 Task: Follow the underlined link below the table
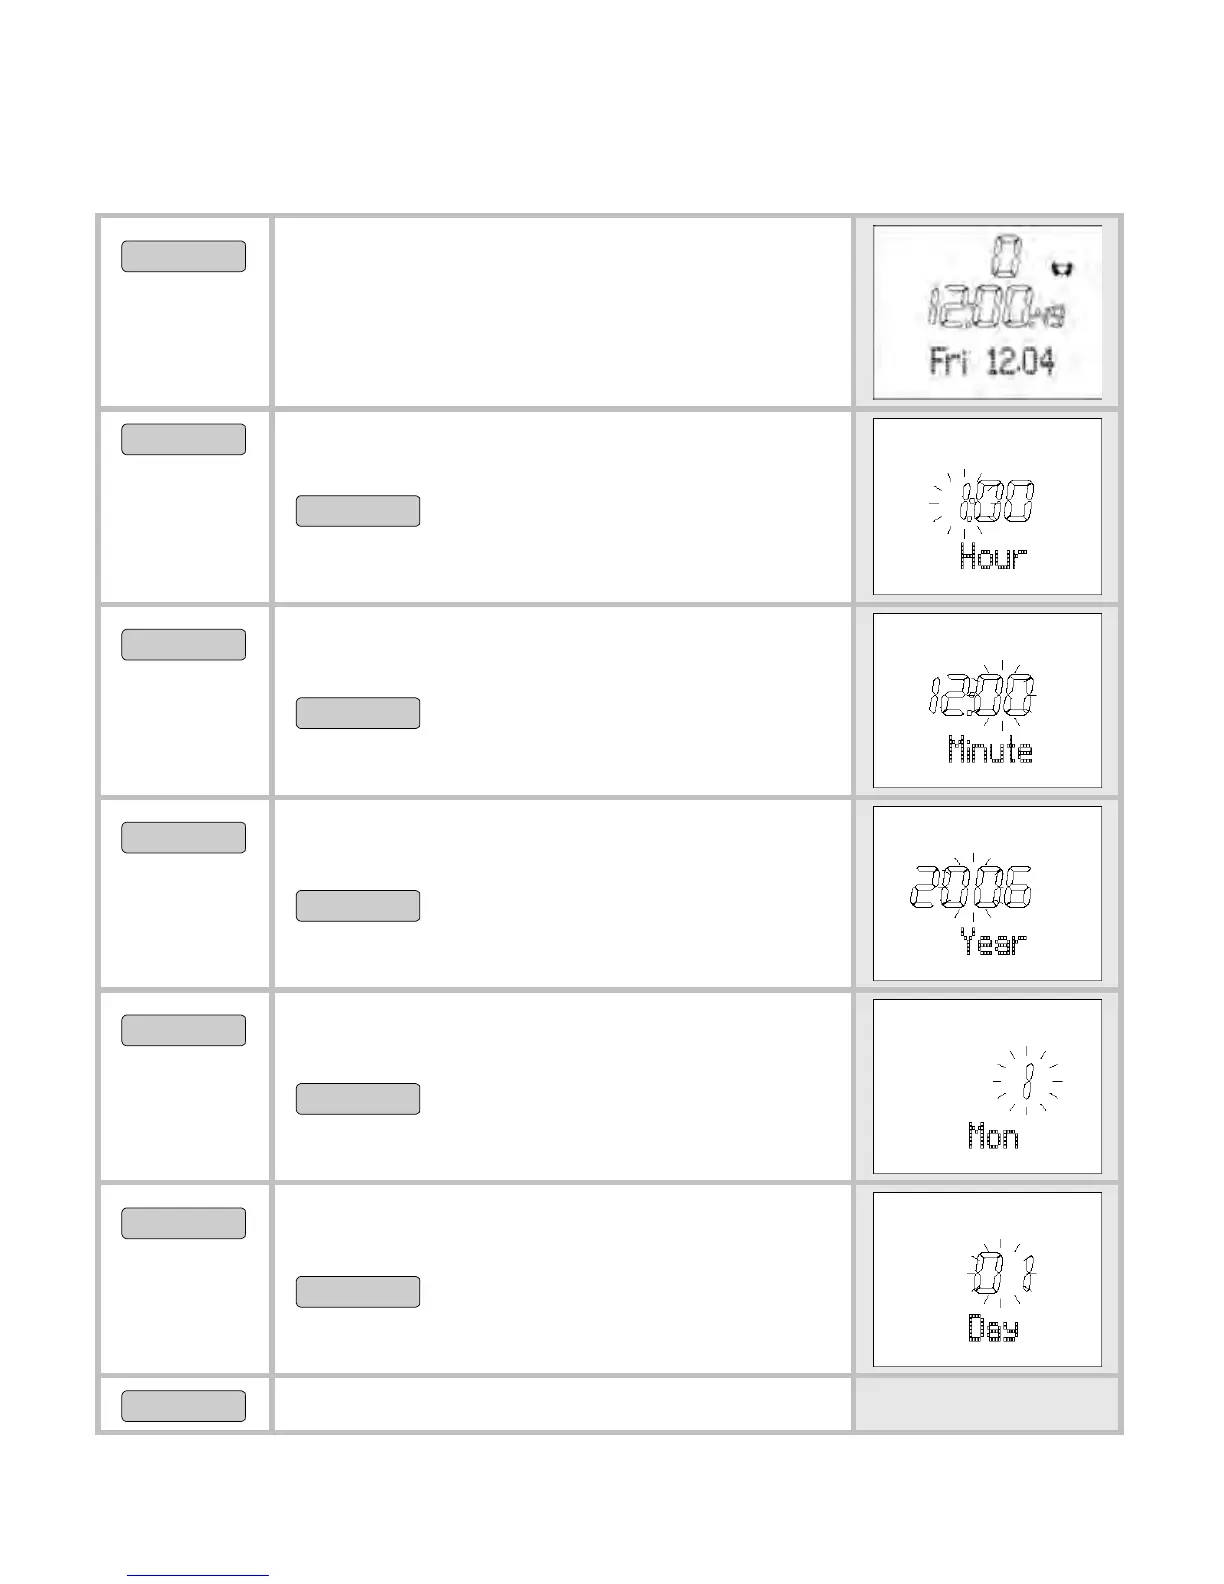[x=198, y=1575]
